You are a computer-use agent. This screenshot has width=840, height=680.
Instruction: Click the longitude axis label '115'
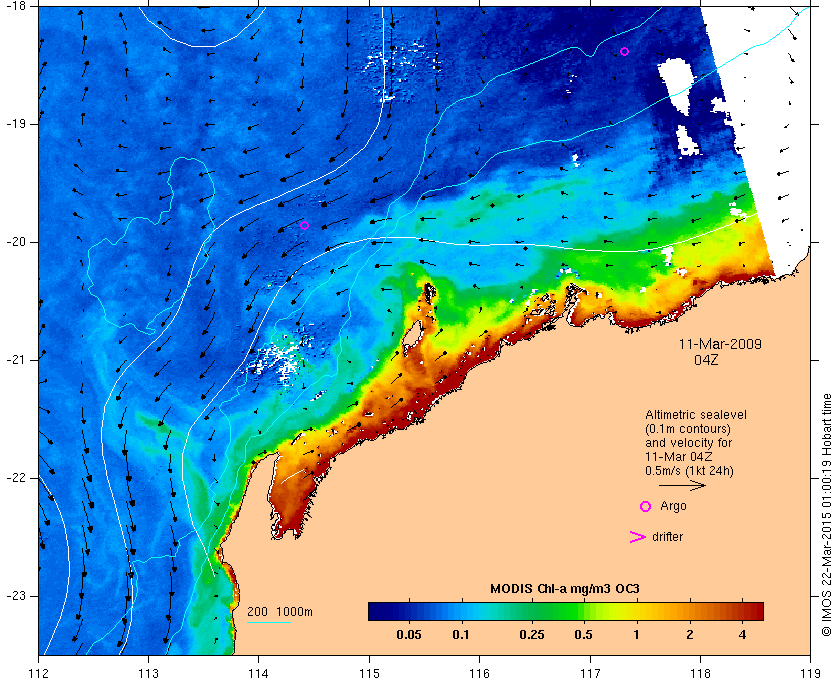coord(369,673)
